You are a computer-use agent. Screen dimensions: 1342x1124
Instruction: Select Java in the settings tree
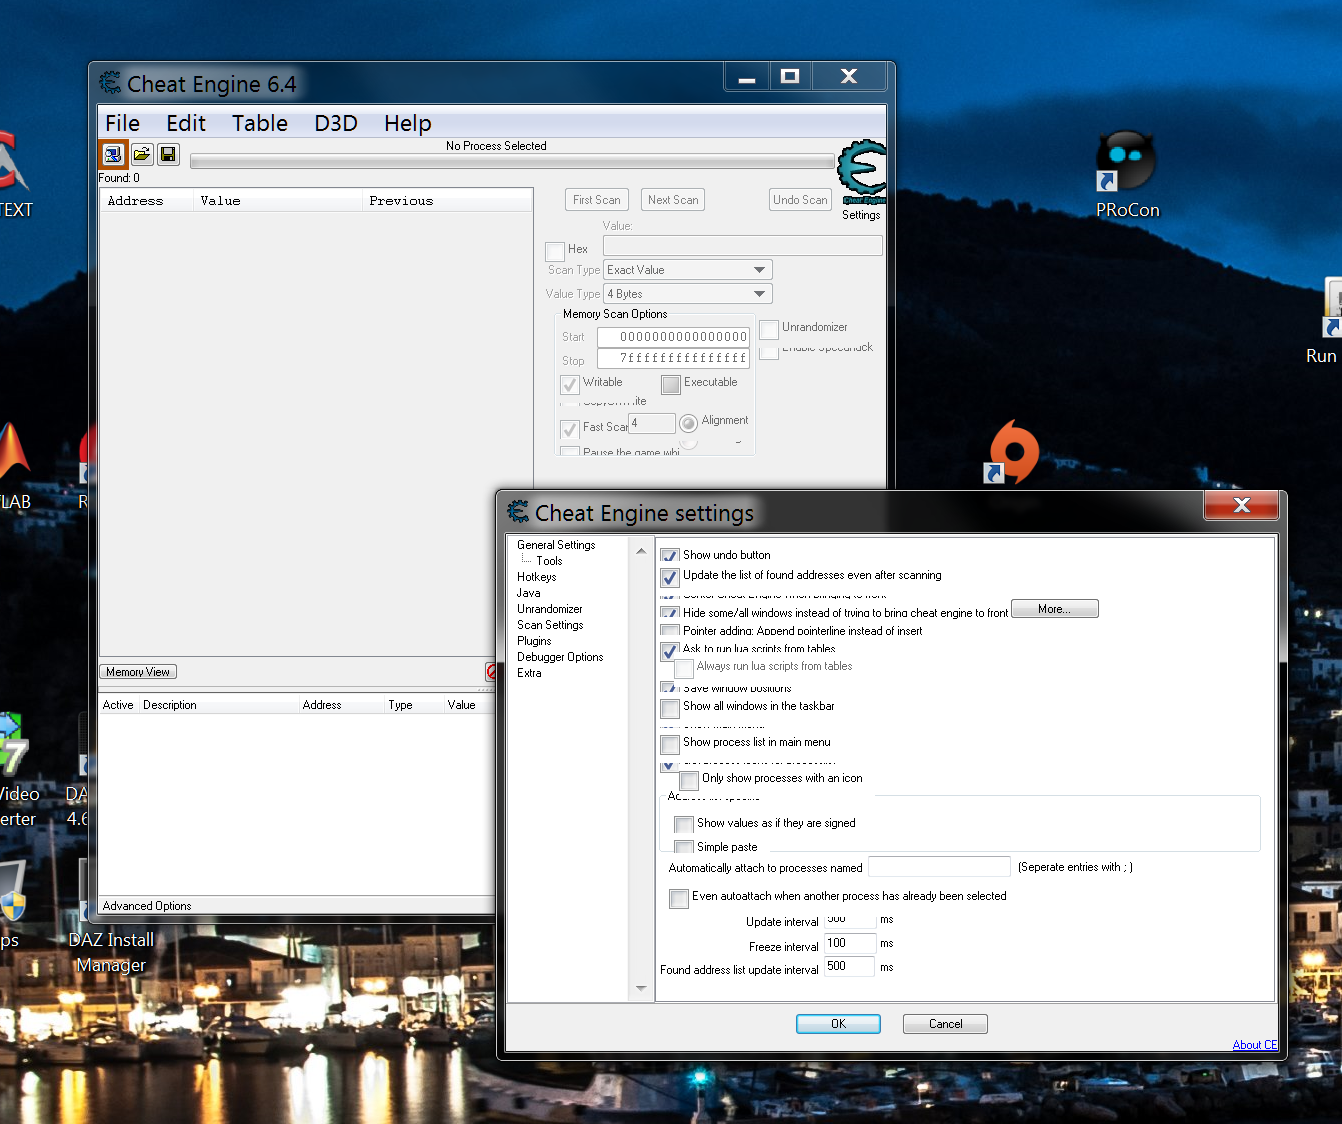pyautogui.click(x=528, y=593)
